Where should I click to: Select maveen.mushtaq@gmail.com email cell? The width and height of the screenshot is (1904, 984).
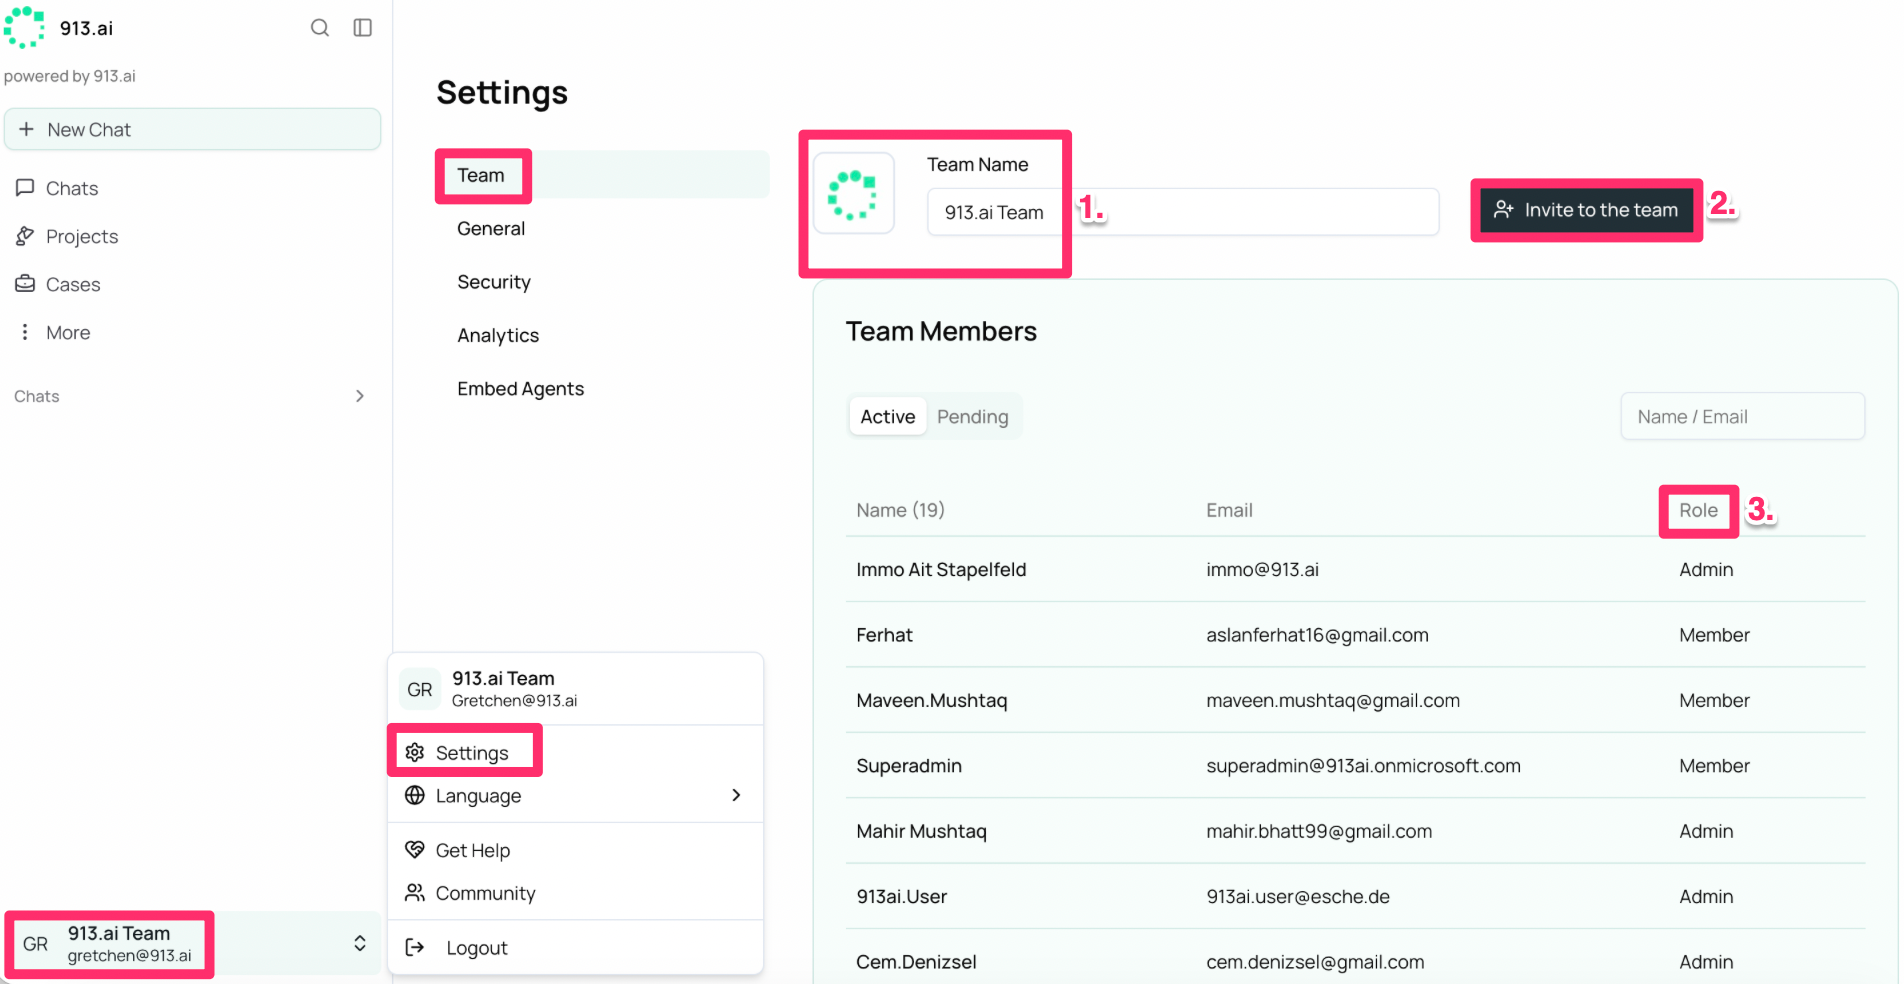click(1333, 700)
